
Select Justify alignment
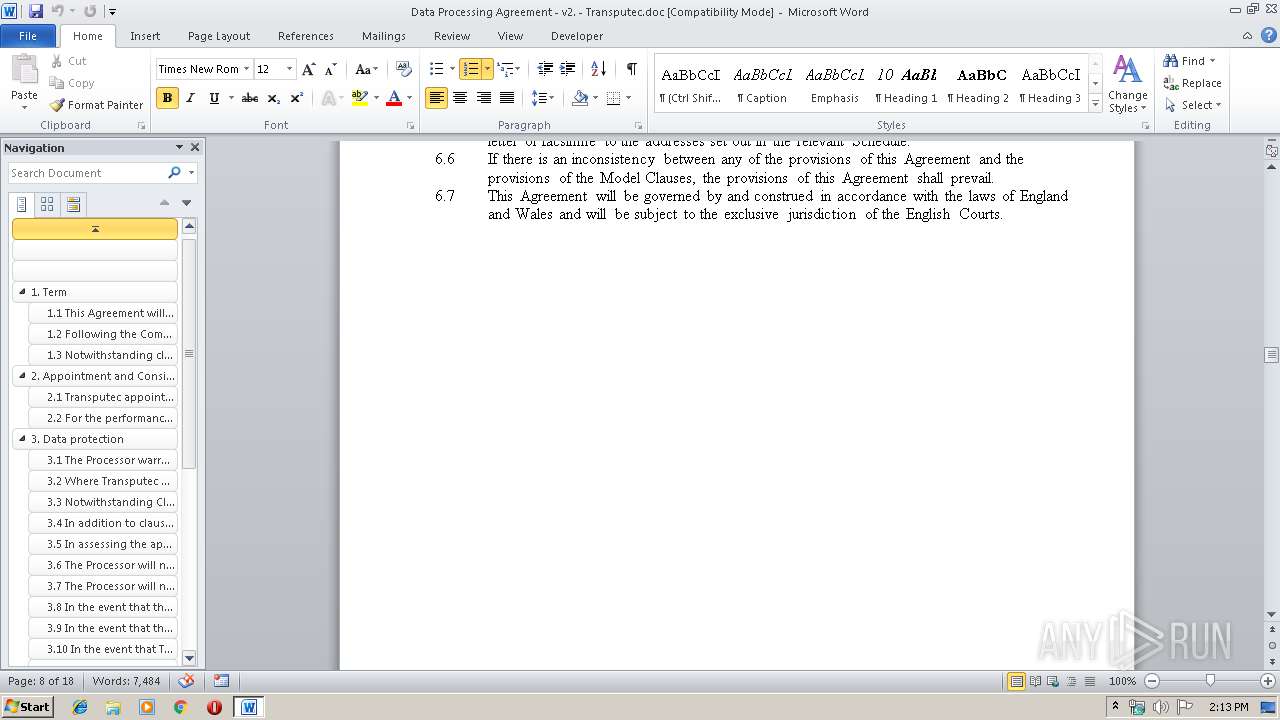coord(507,98)
